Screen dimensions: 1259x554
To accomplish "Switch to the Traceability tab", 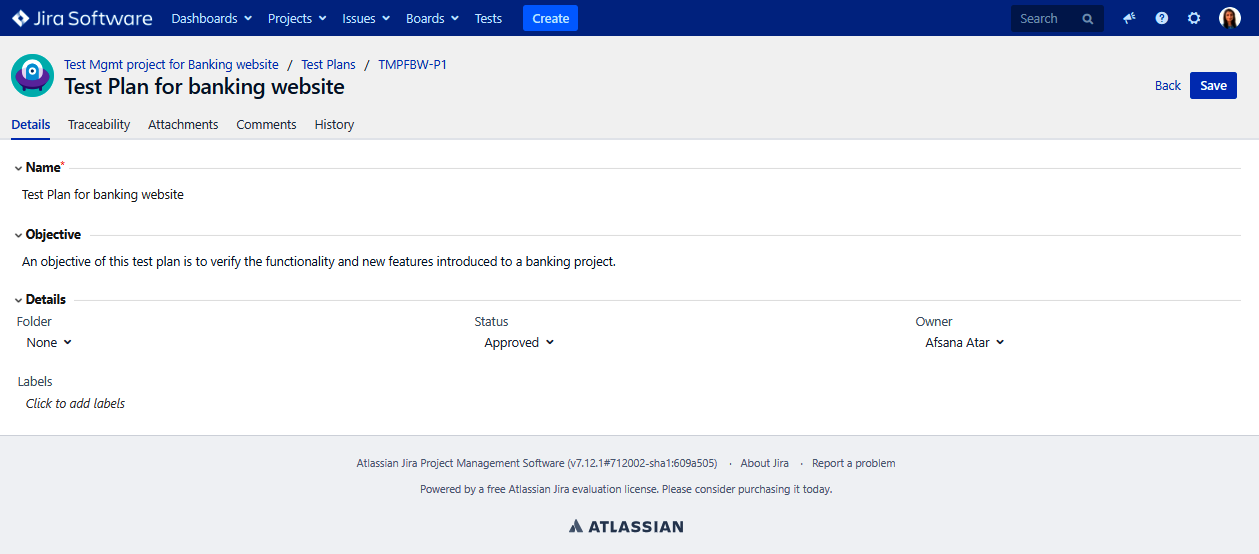I will (99, 124).
